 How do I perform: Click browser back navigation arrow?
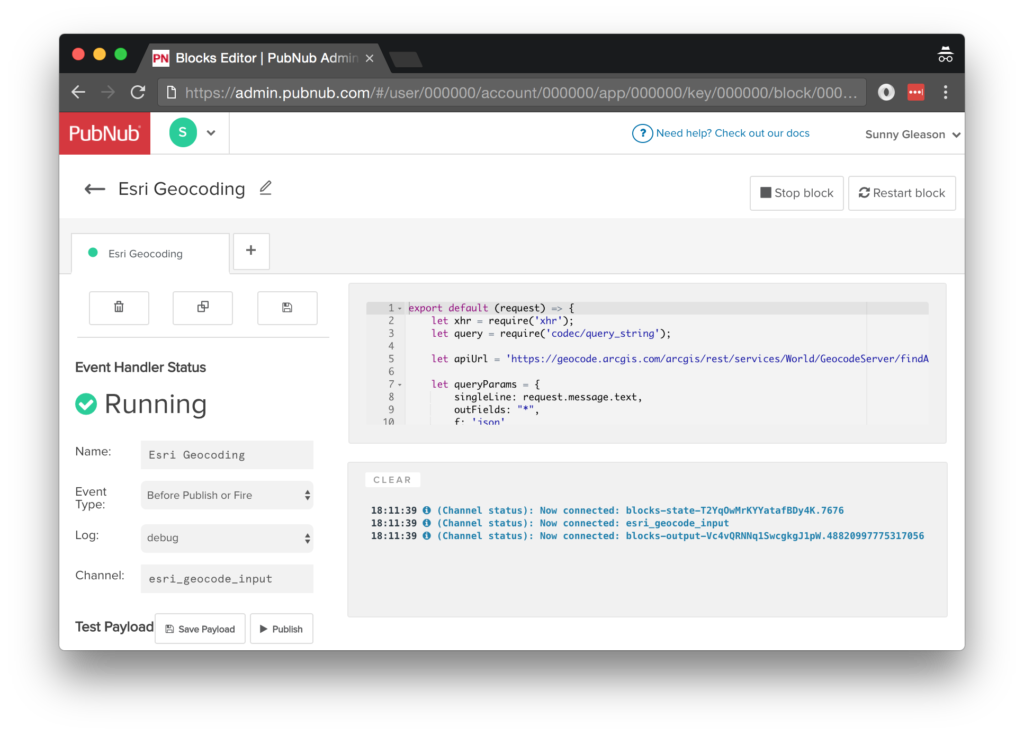78,92
